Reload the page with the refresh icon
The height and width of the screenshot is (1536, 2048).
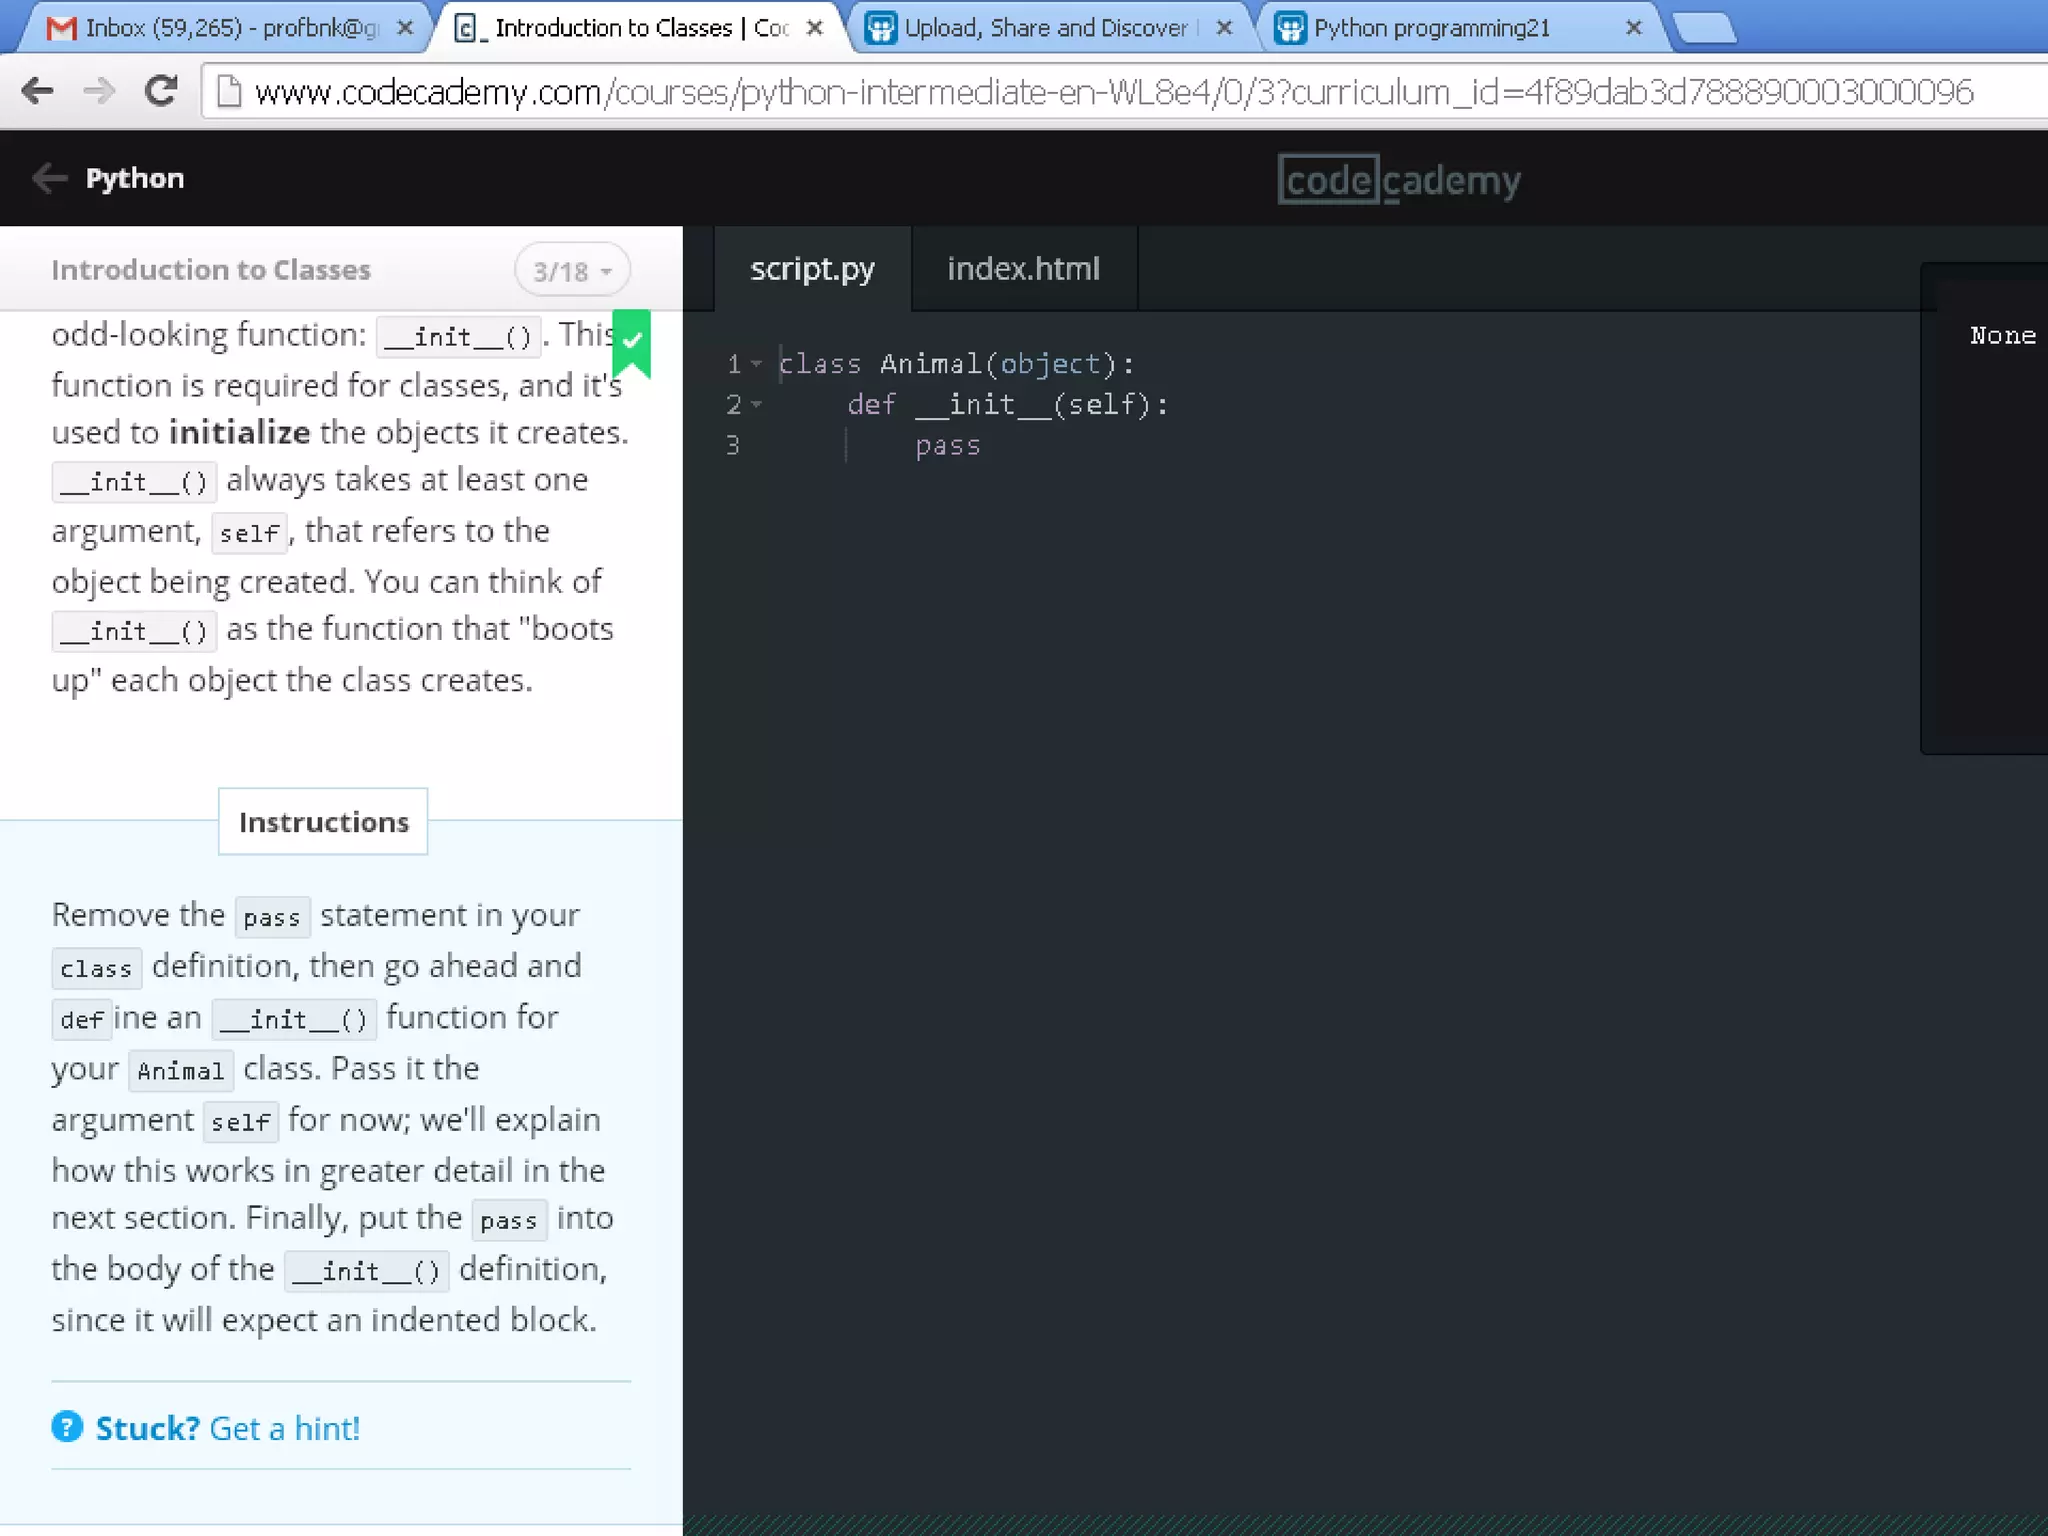tap(161, 91)
